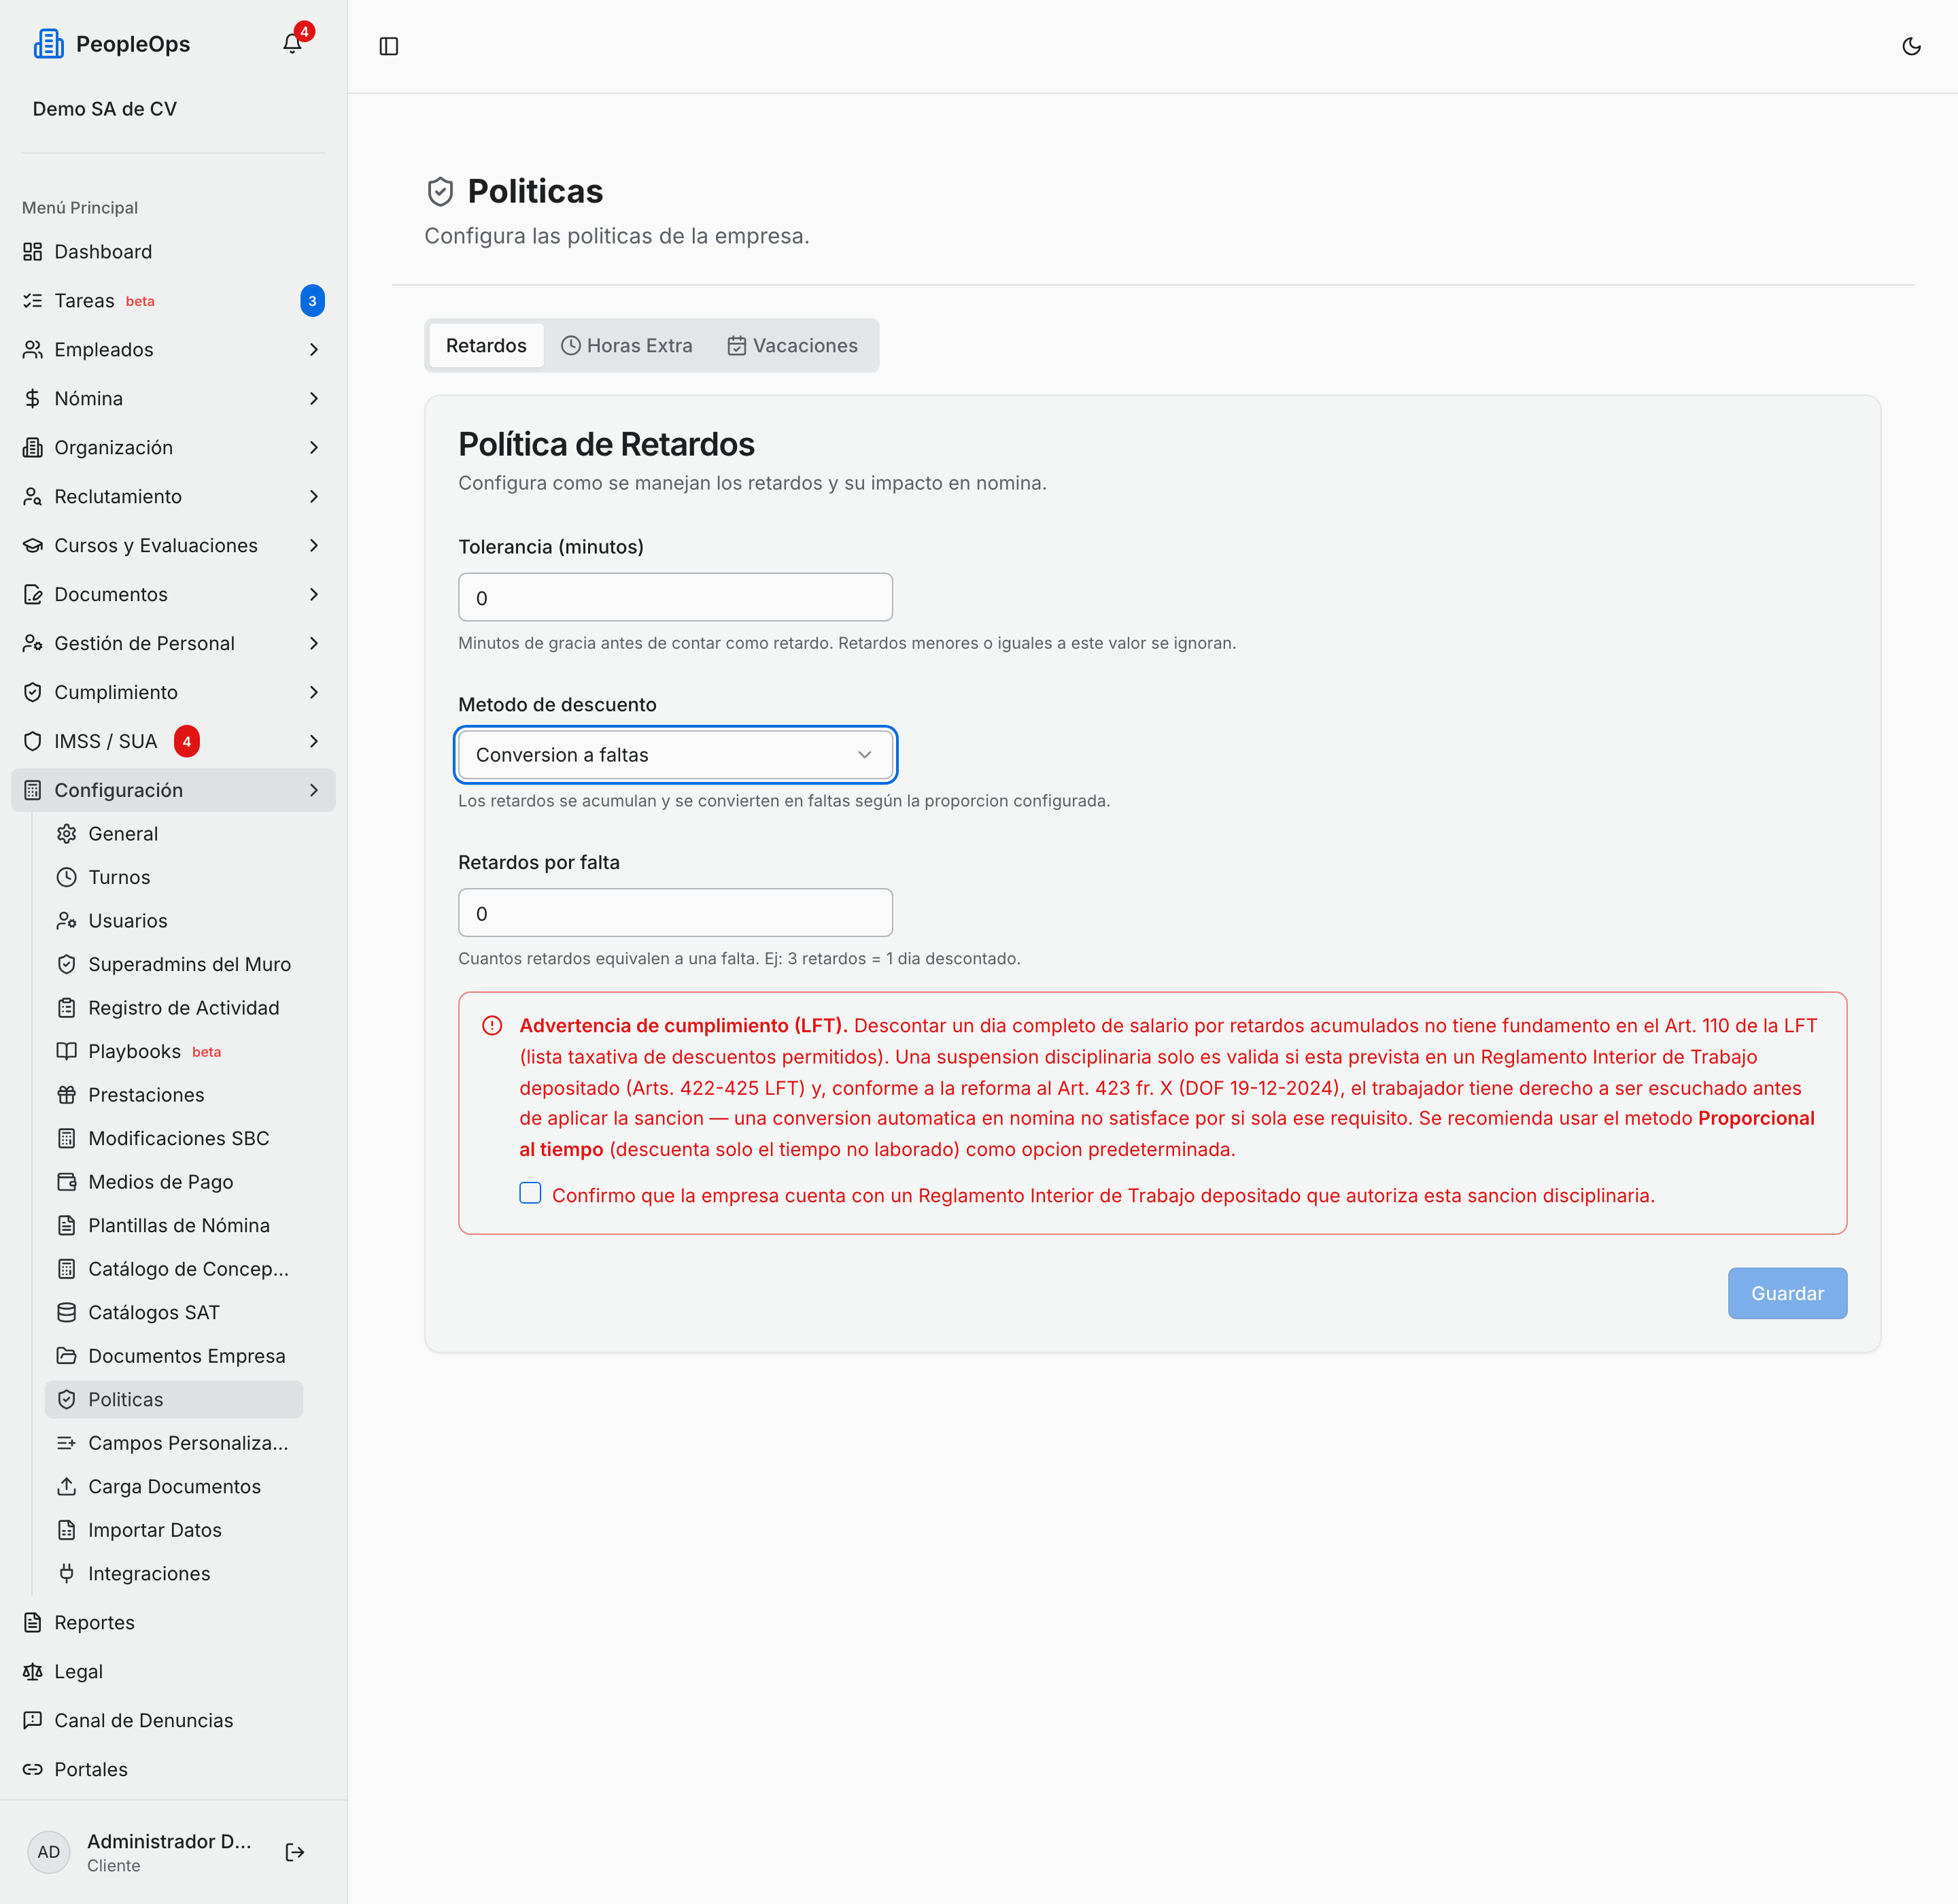The width and height of the screenshot is (1958, 1904).
Task: Open the Metodo de descuento dropdown
Action: coord(675,755)
